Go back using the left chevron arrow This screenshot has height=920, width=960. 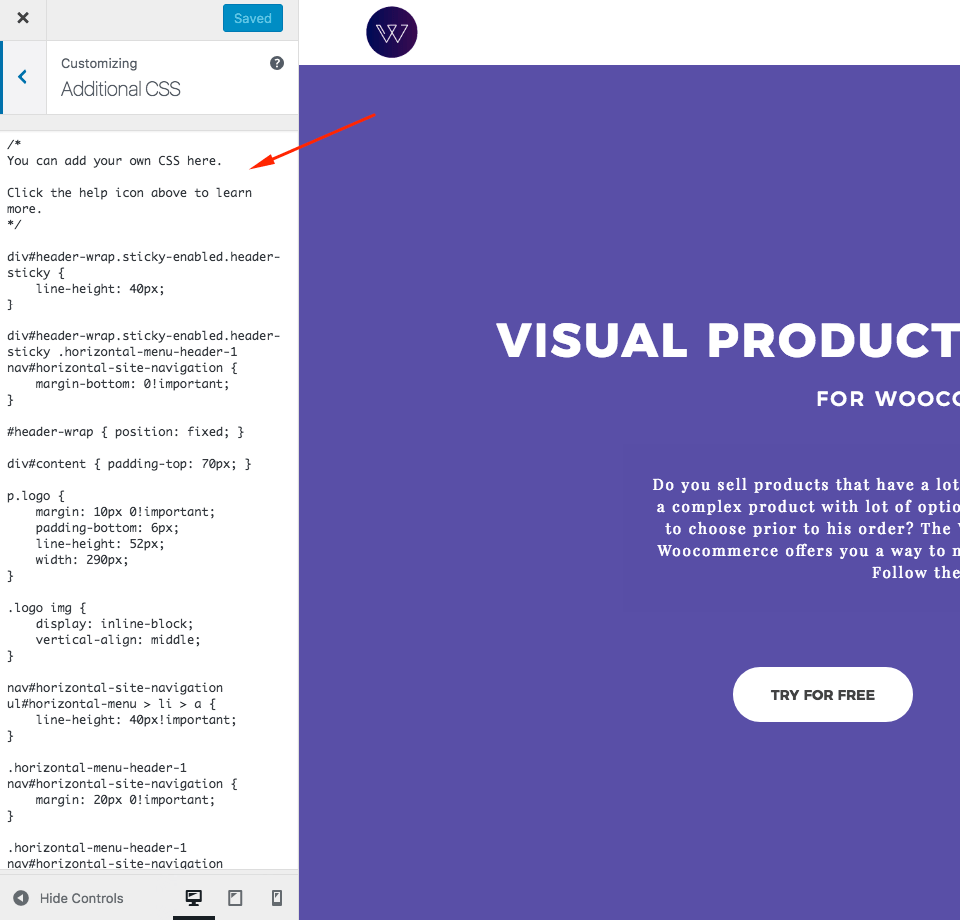[23, 77]
